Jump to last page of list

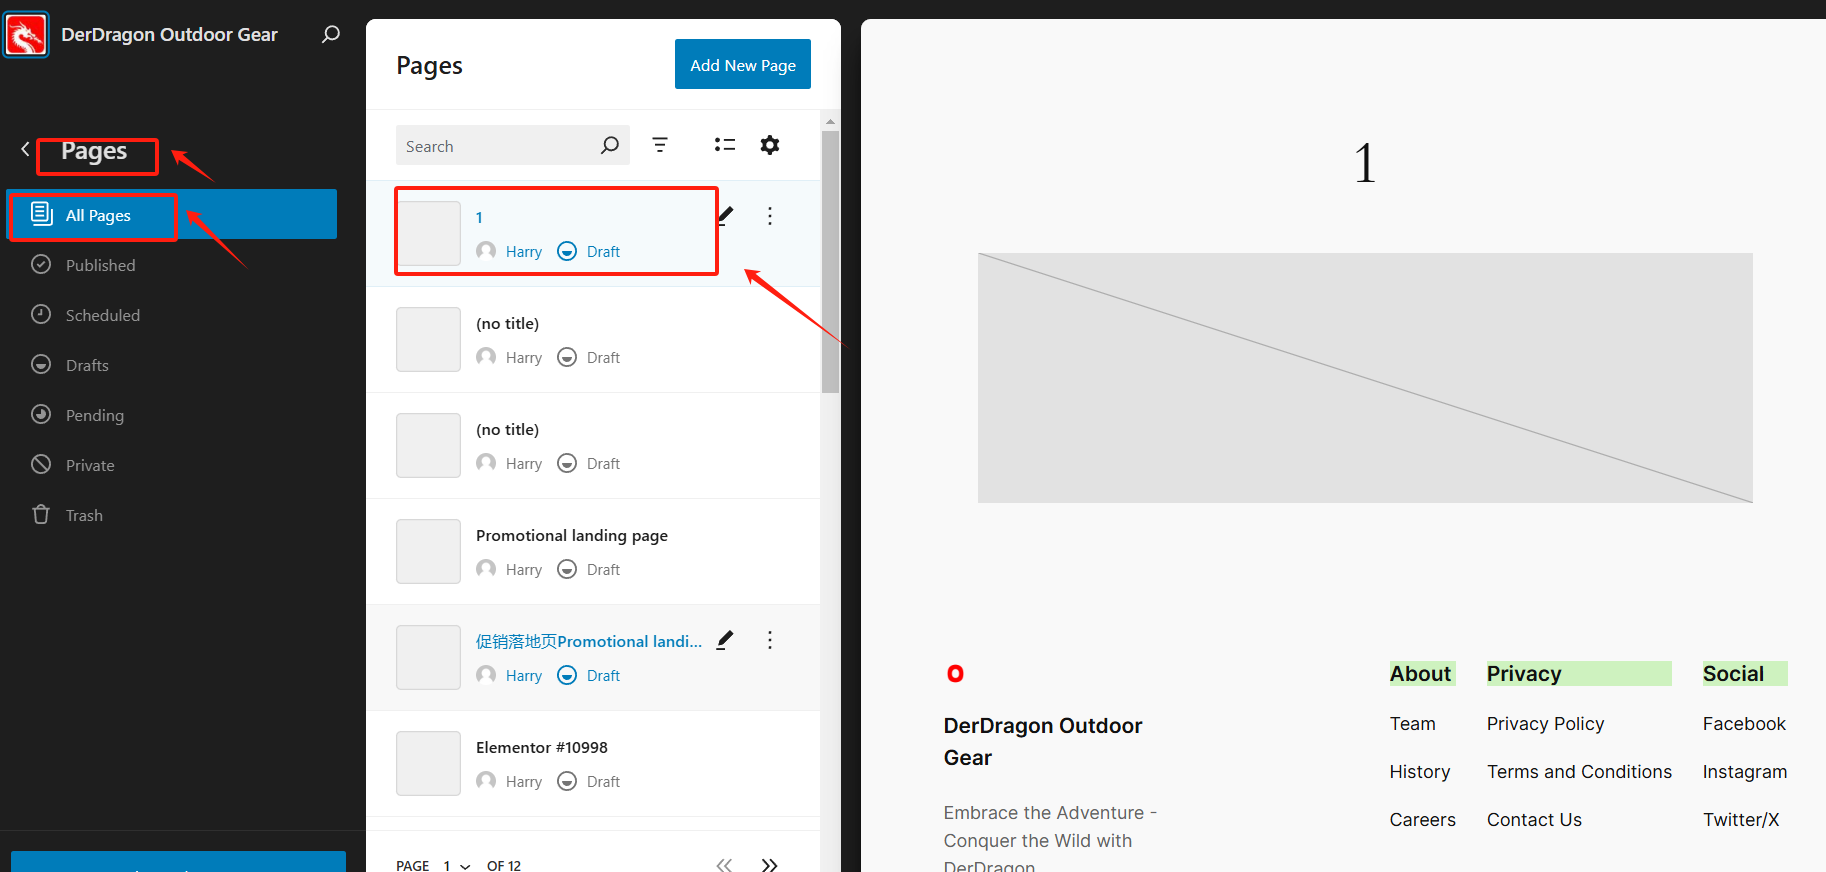(x=769, y=864)
